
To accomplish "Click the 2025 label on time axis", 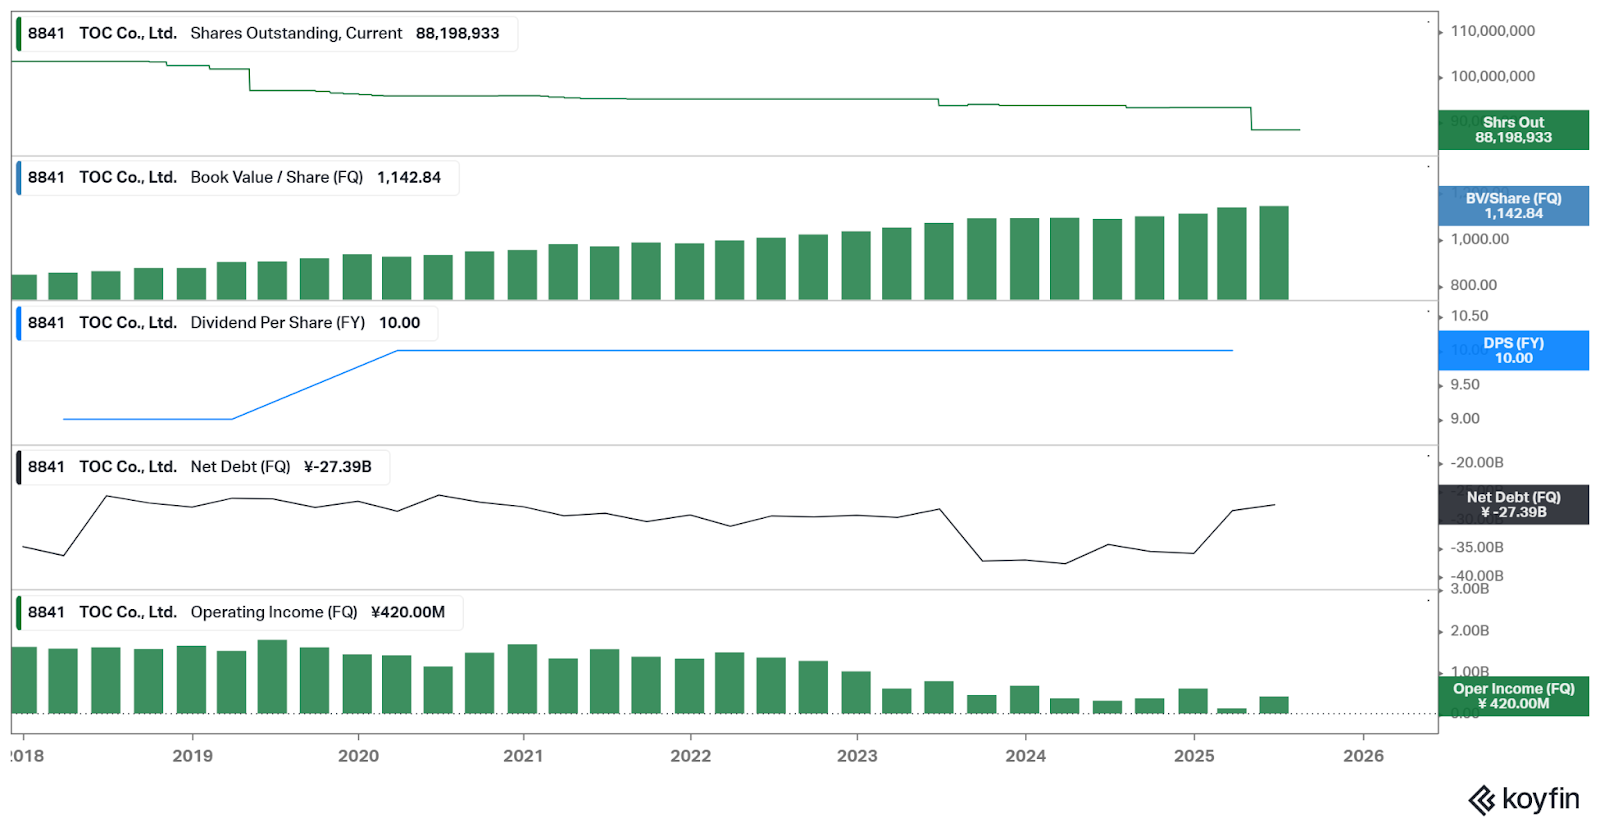I will click(1194, 756).
